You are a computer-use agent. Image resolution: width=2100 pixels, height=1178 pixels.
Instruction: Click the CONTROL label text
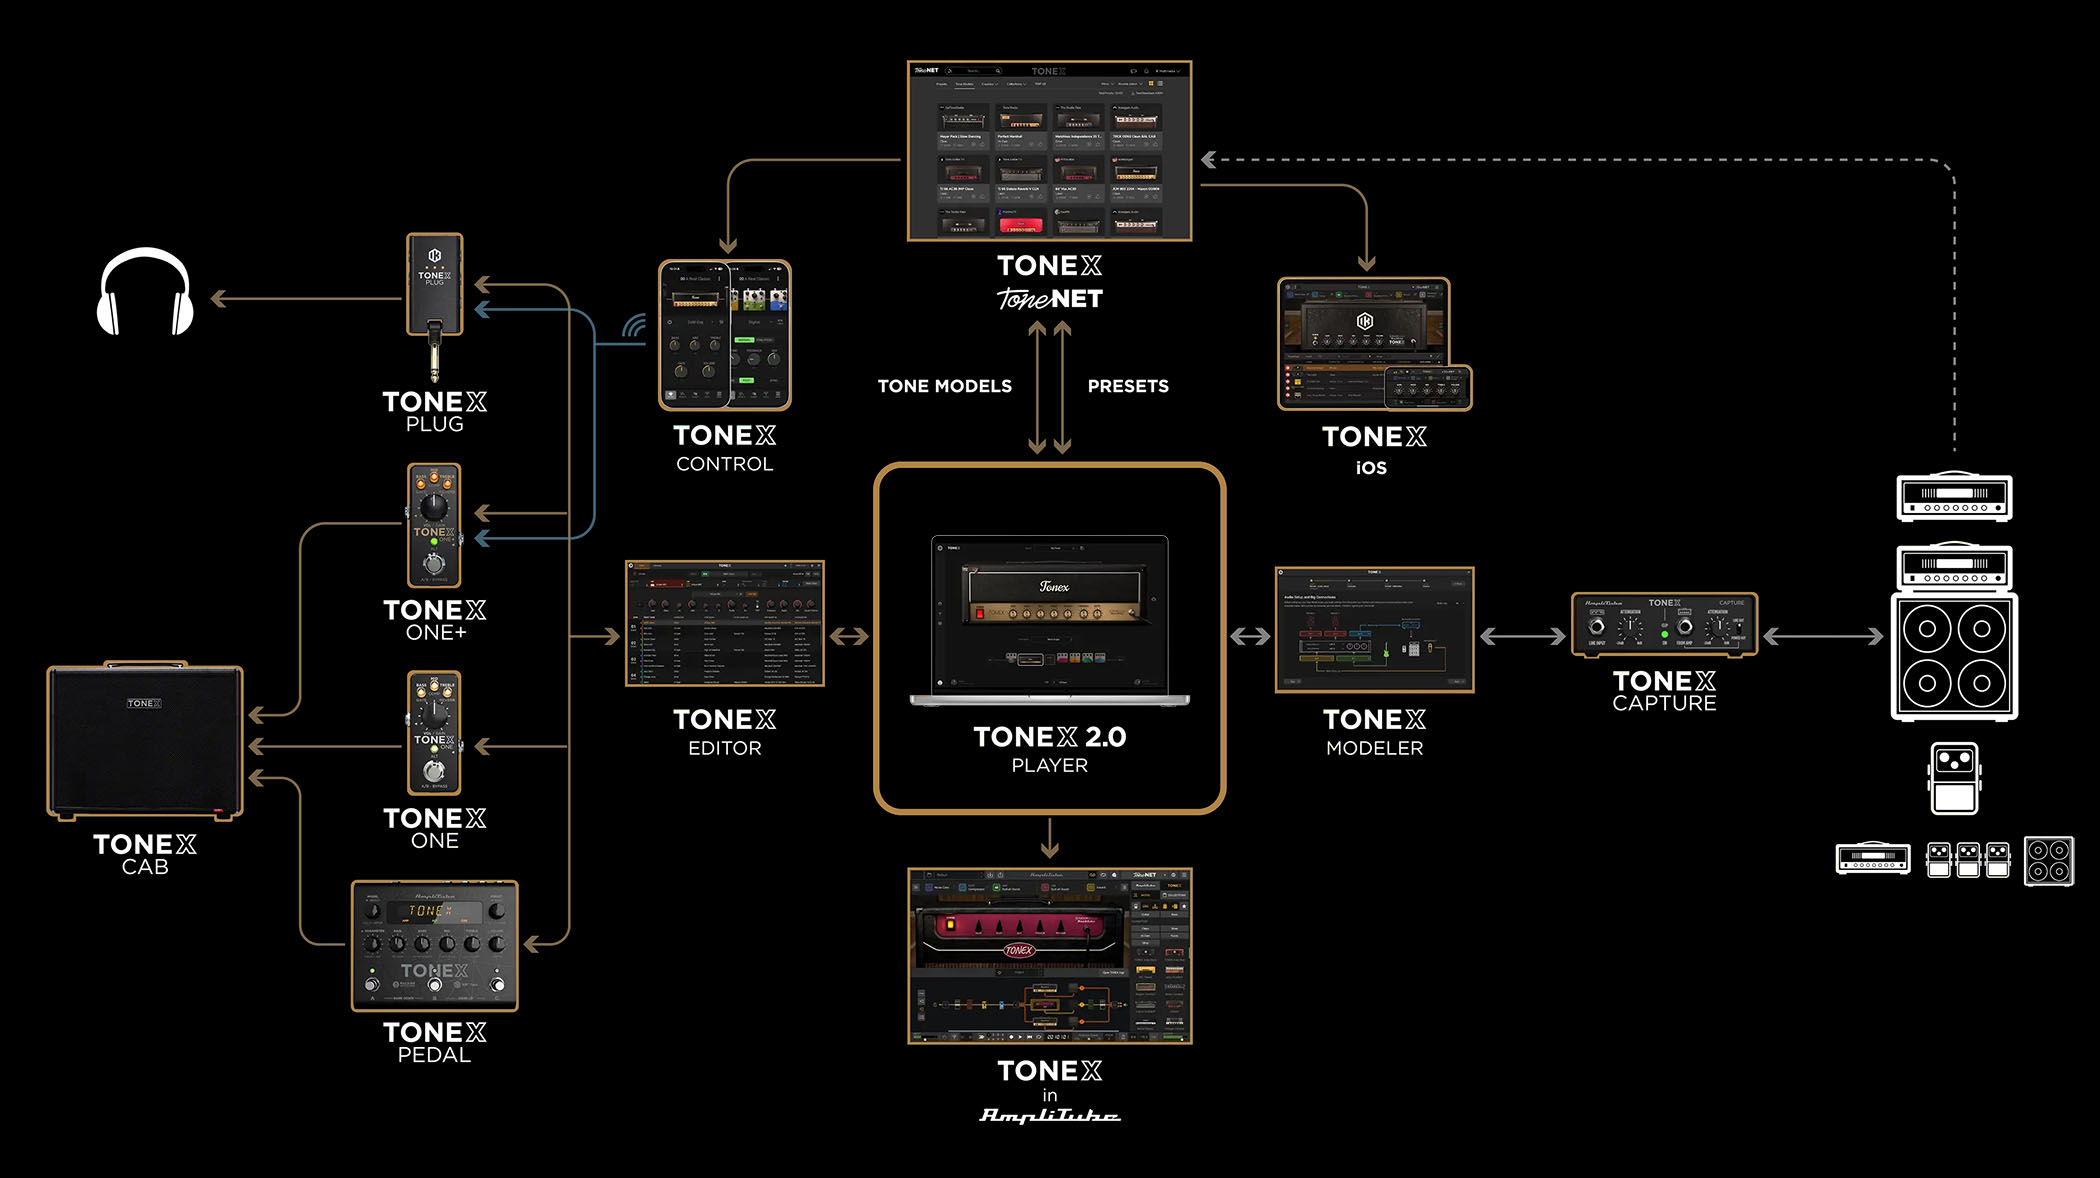coord(724,464)
